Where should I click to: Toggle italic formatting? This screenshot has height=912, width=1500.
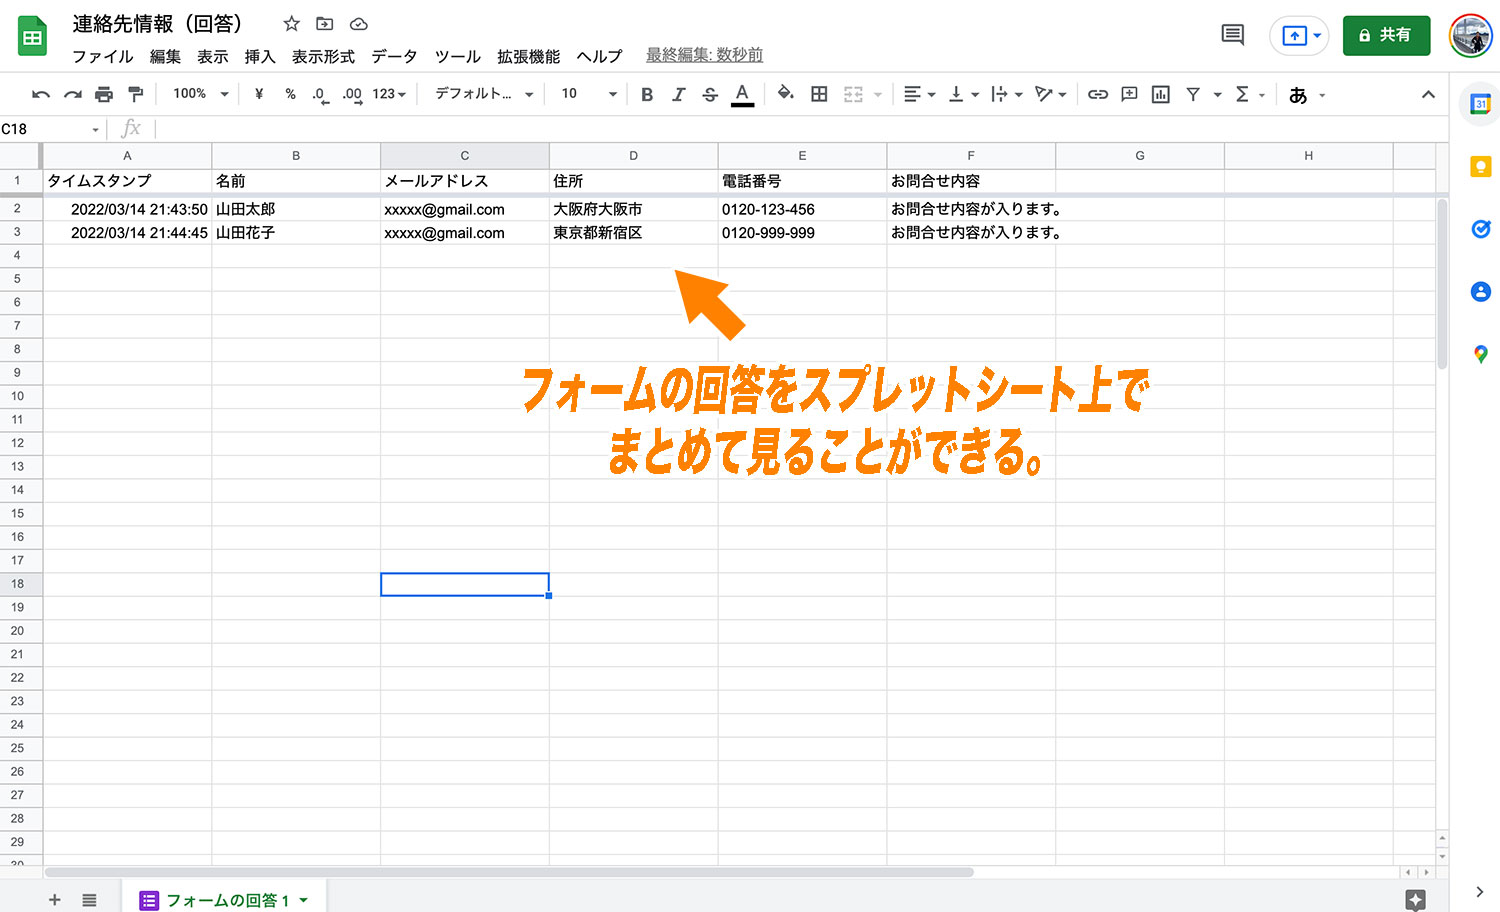pos(678,94)
